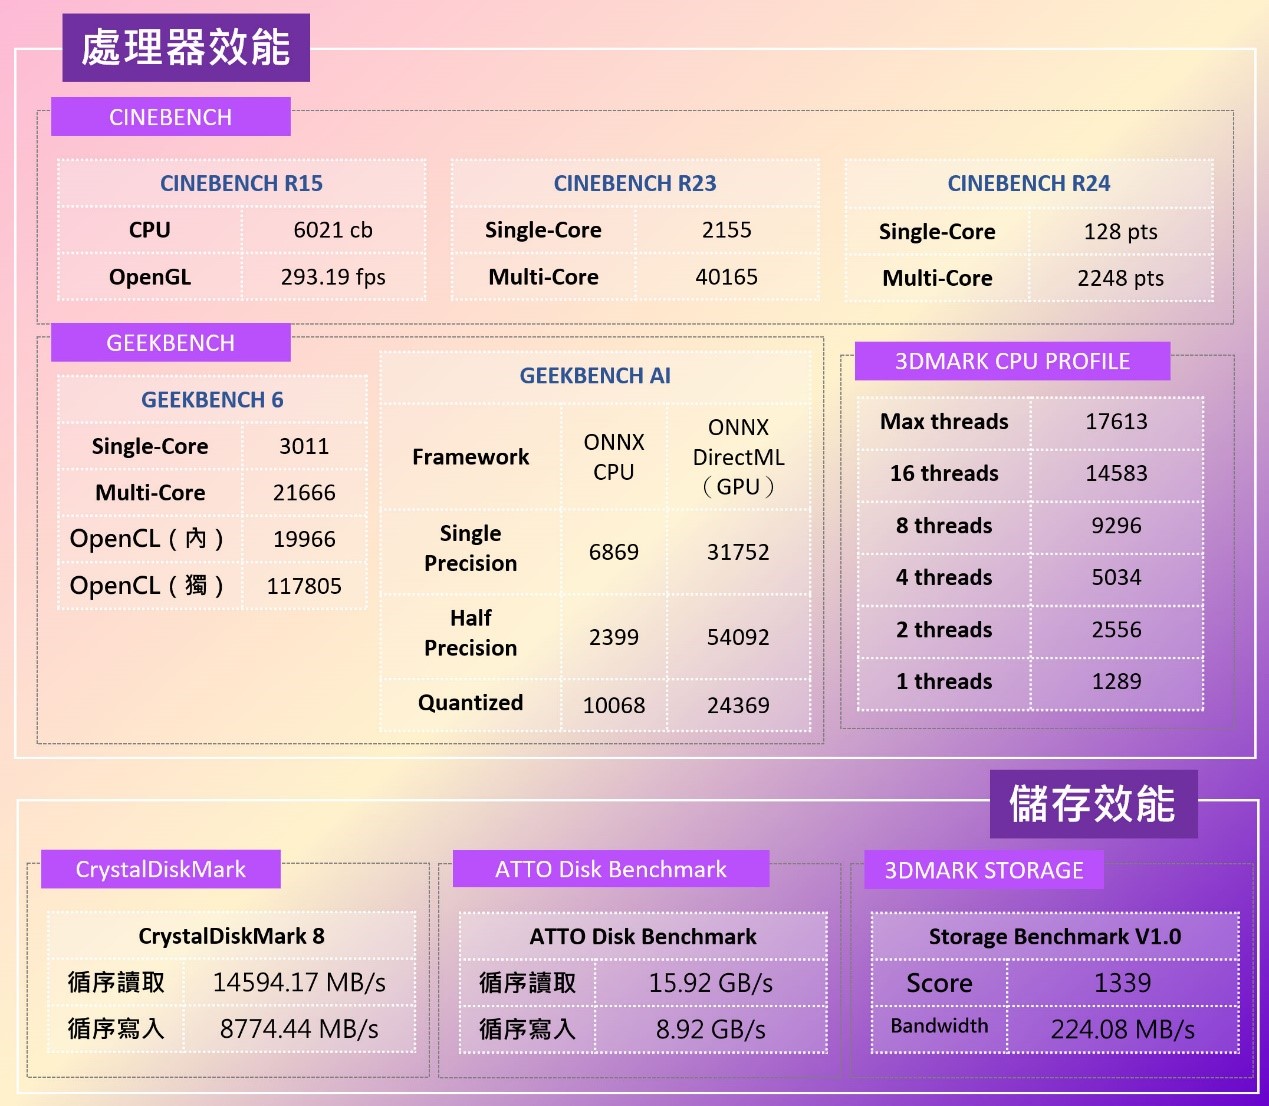Click the ONNX DirectML (GPU) column header
The image size is (1269, 1106).
(x=738, y=457)
